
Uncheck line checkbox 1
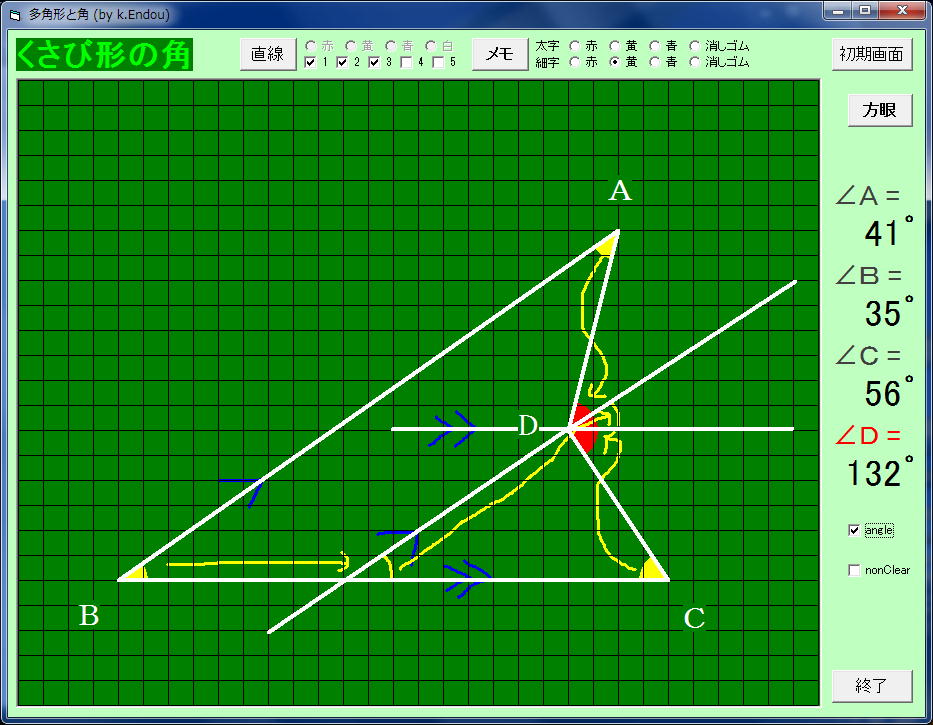click(x=310, y=62)
